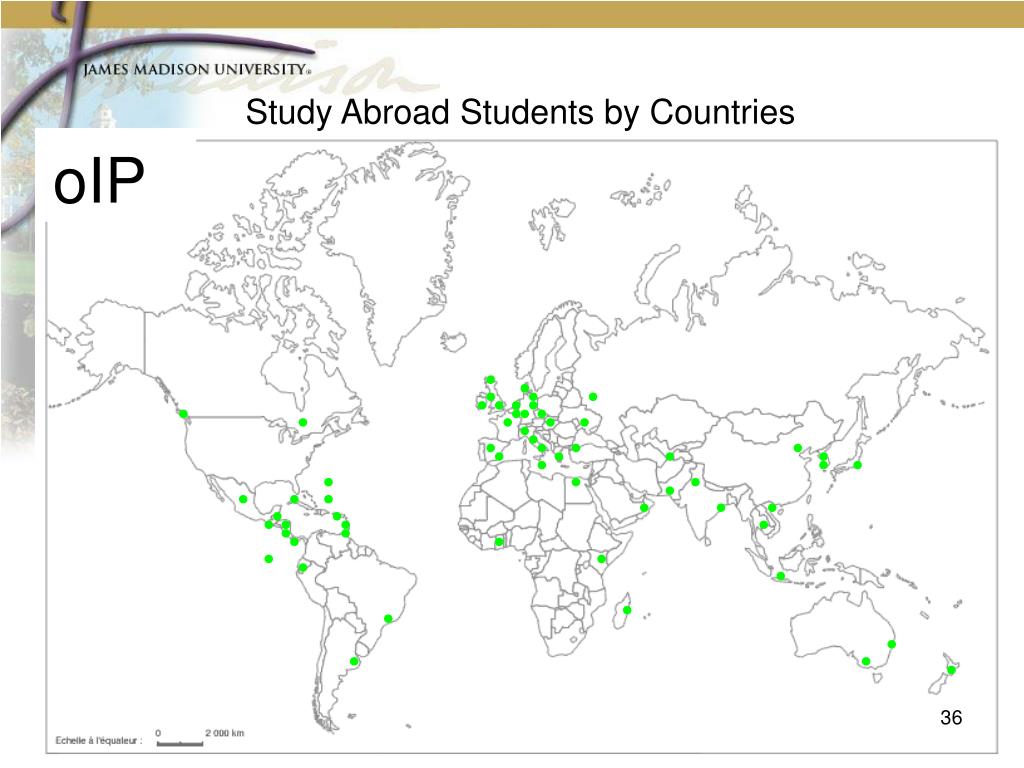Click the green dot on Brazil's coast
Image resolution: width=1024 pixels, height=768 pixels.
pos(389,618)
